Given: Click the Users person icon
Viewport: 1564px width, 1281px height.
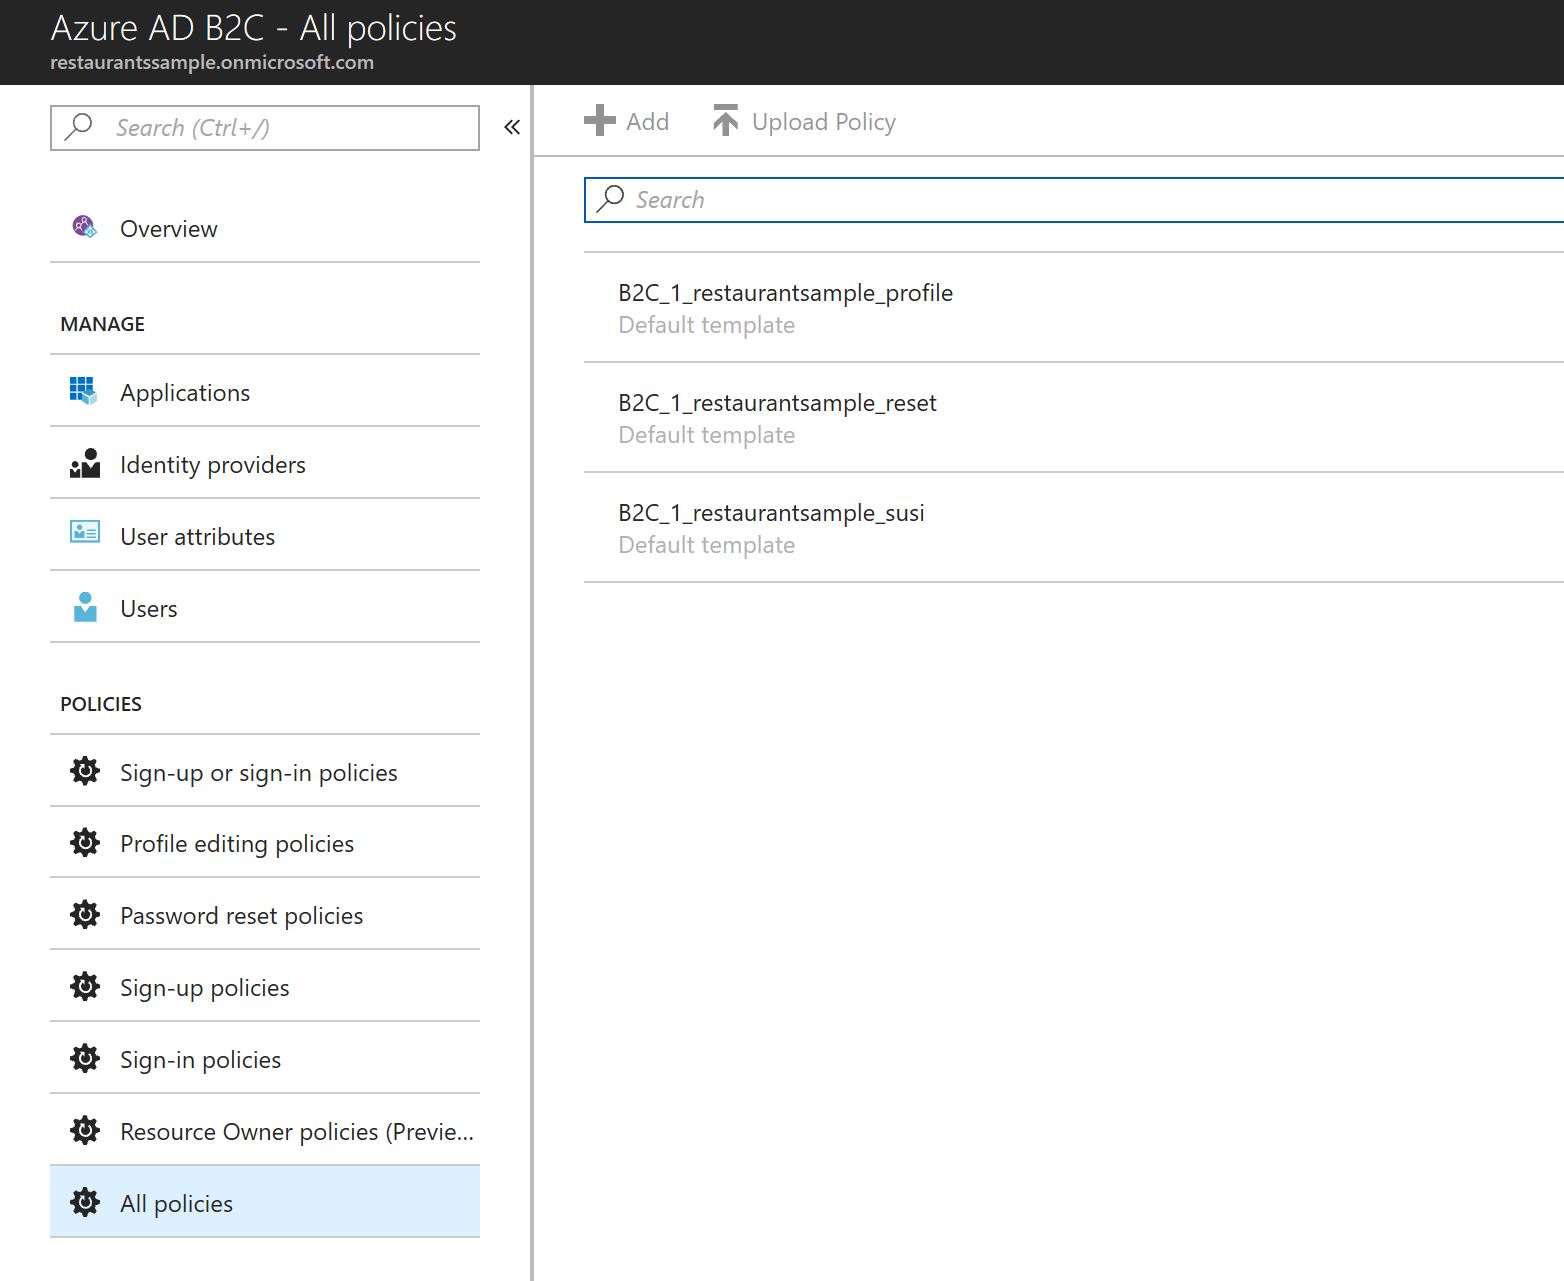Looking at the screenshot, I should [x=85, y=607].
